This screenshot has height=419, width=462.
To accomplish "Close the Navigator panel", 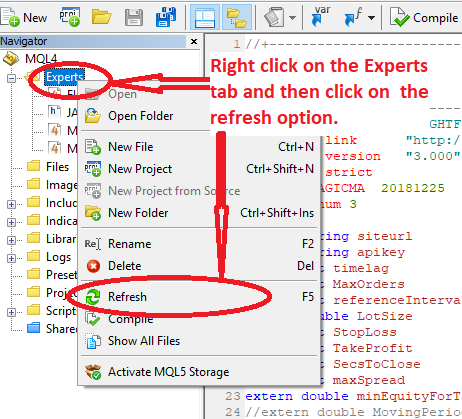I will pos(194,41).
